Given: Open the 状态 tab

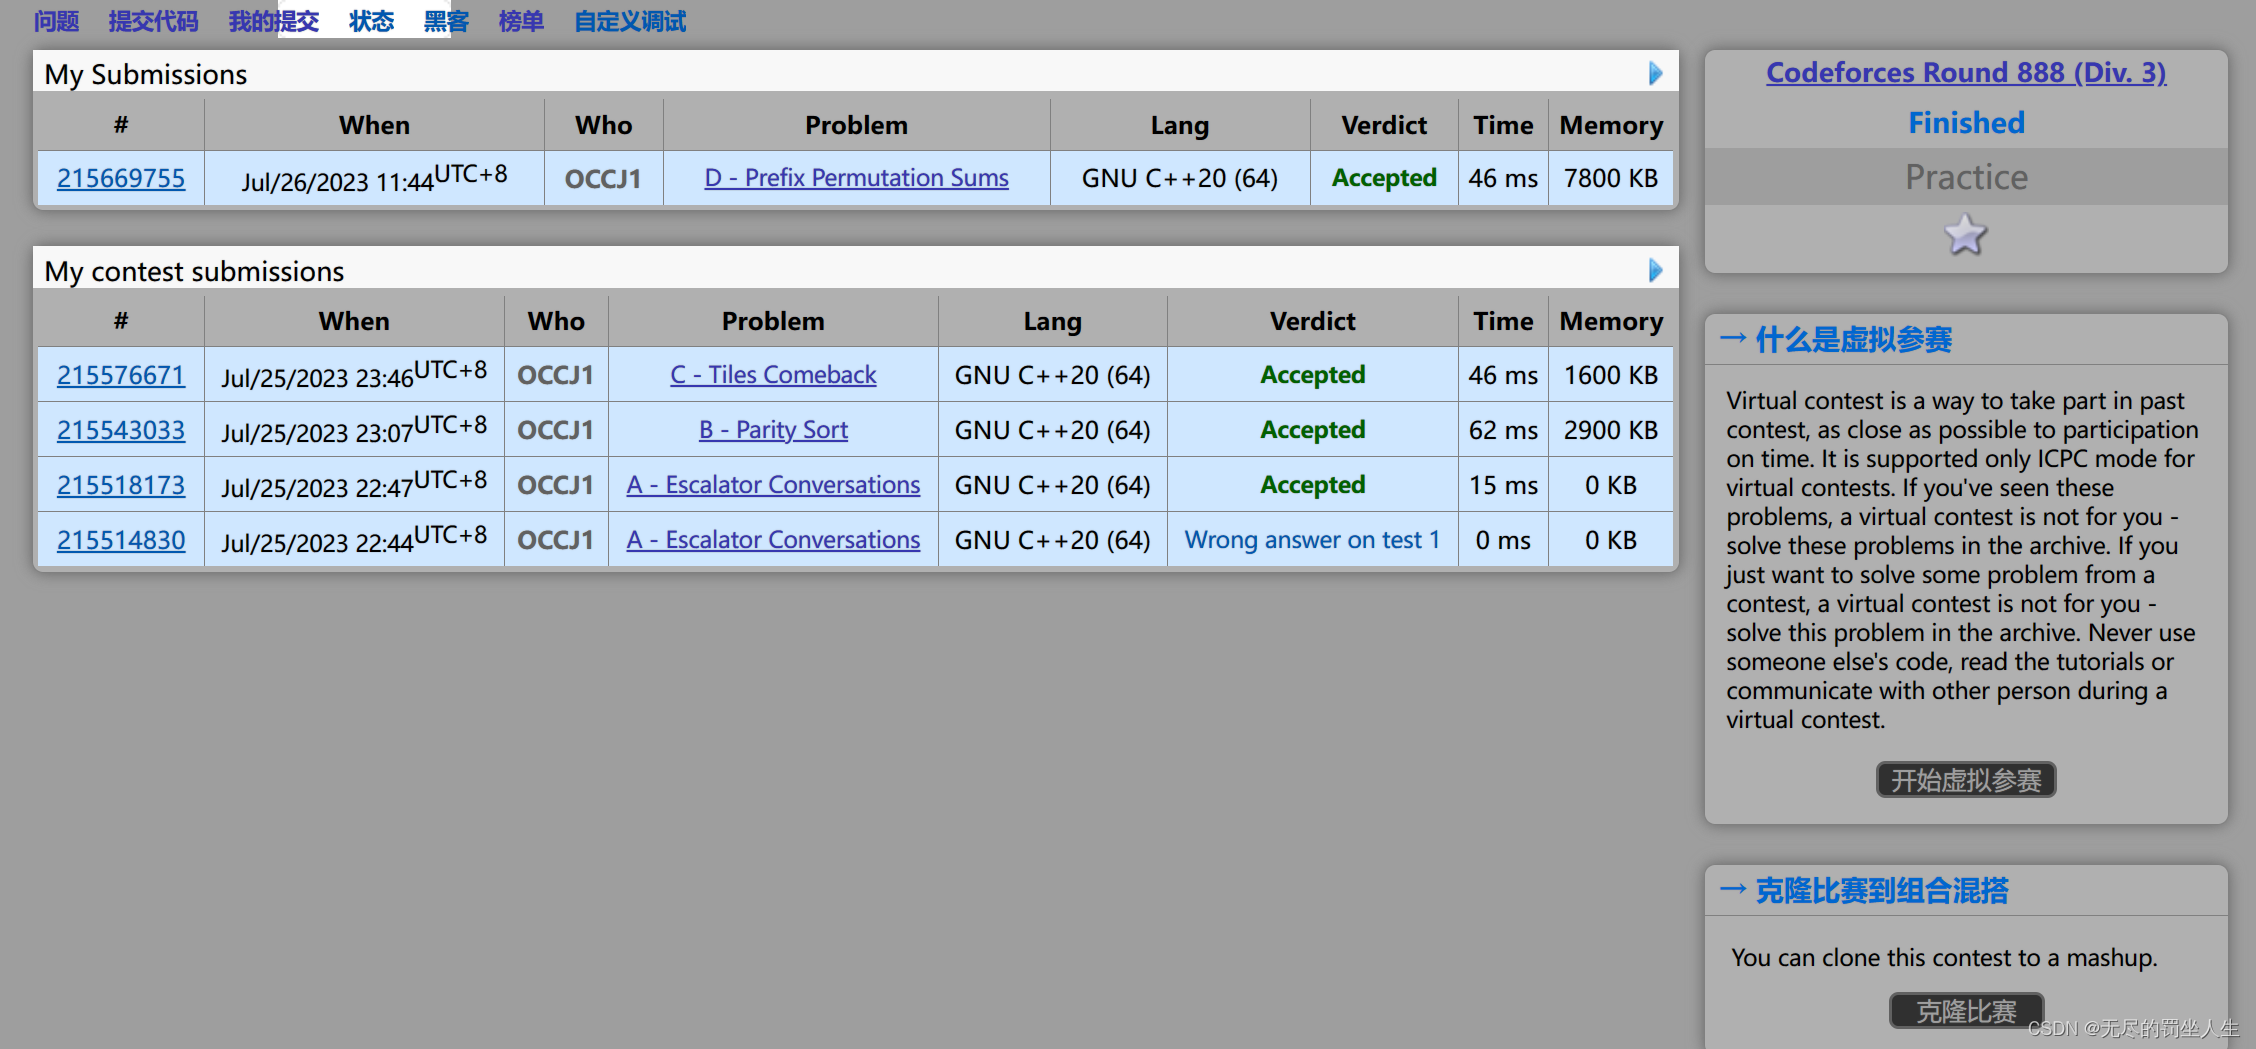Looking at the screenshot, I should pos(371,21).
